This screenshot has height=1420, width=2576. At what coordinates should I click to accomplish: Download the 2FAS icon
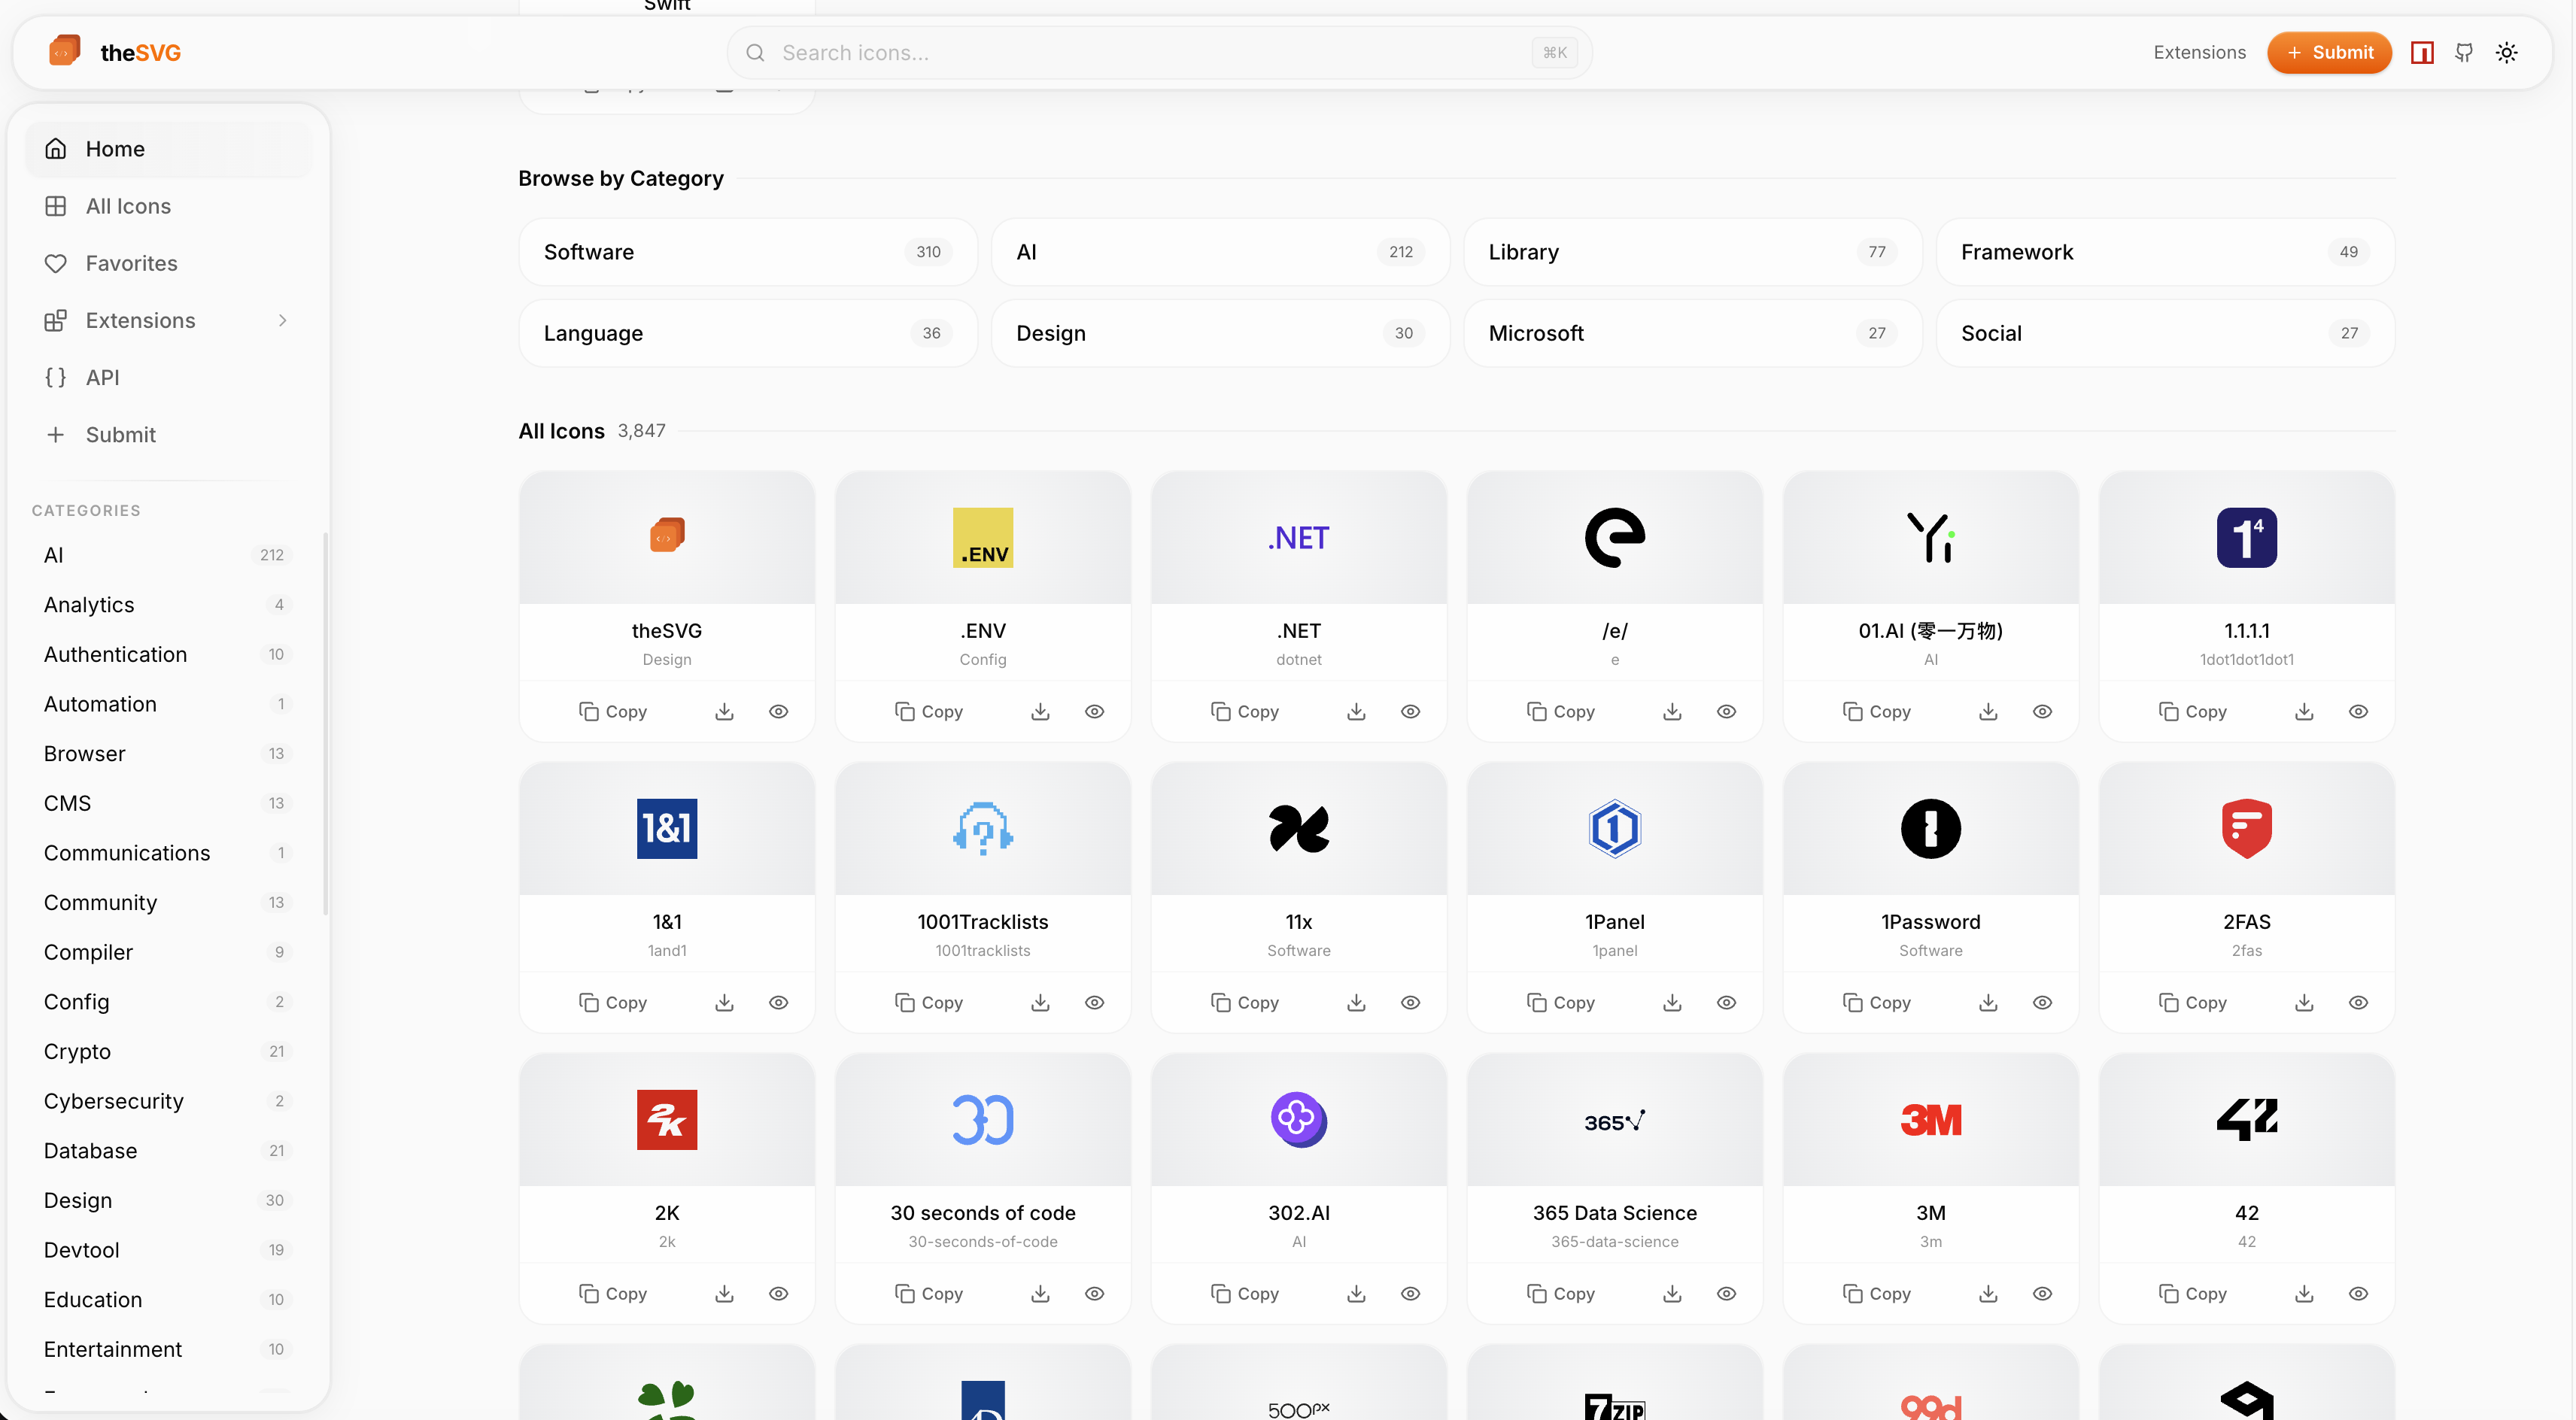(x=2304, y=1002)
